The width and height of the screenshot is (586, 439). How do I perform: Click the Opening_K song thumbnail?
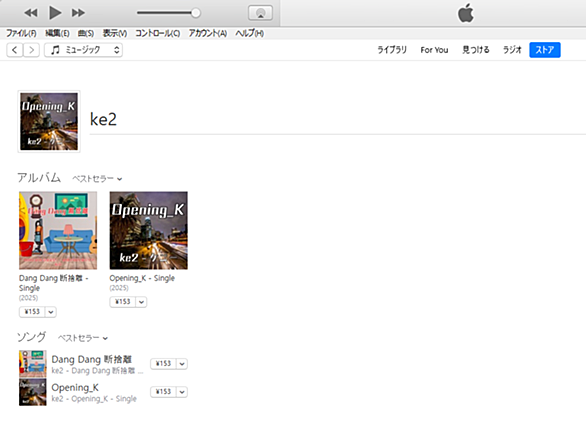pos(33,392)
